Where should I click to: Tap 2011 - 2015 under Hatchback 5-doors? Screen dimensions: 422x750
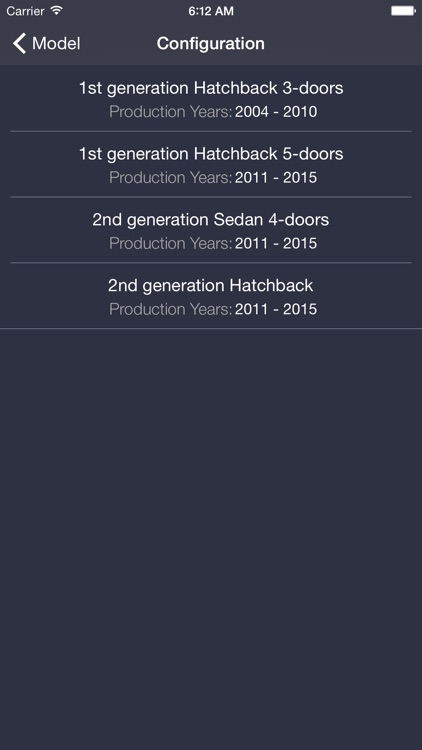coord(276,177)
